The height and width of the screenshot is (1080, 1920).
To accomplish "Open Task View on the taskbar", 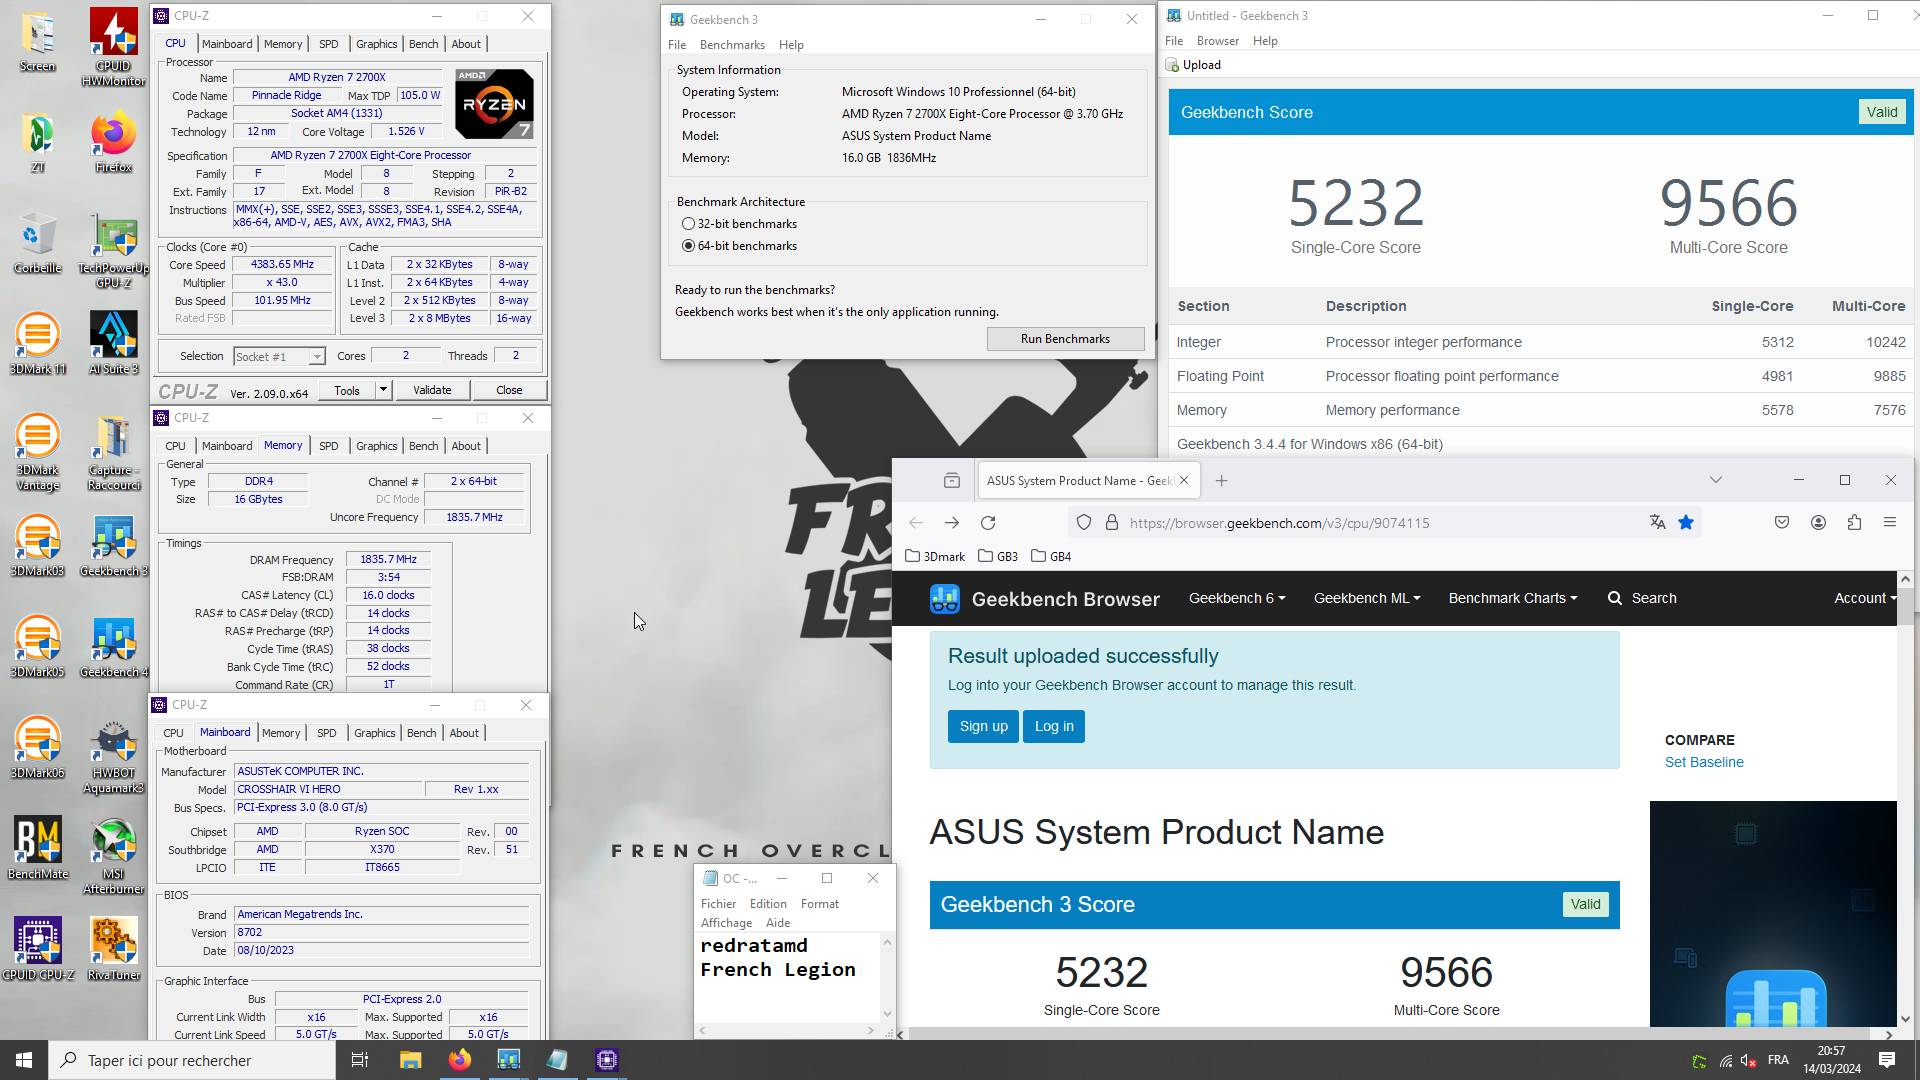I will click(360, 1060).
